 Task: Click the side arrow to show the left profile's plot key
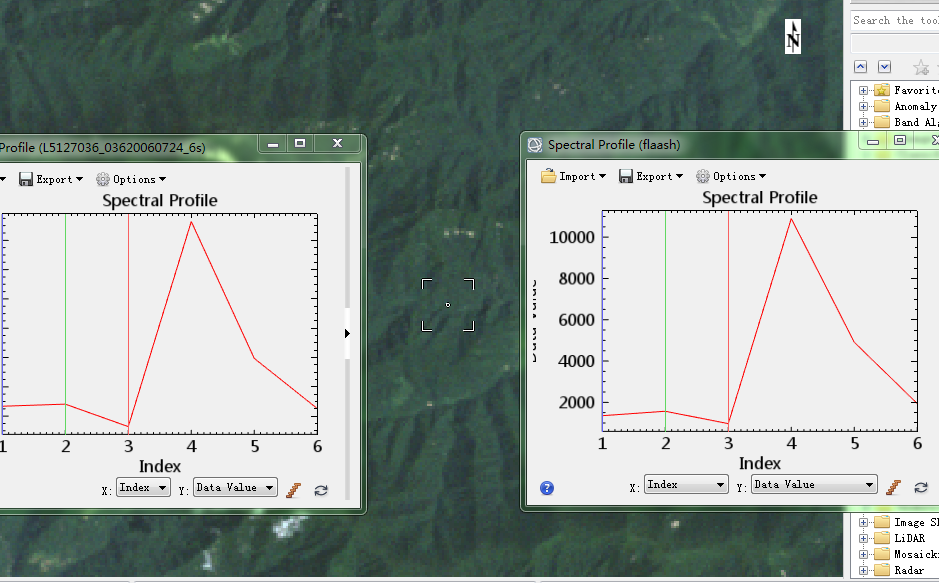347,333
